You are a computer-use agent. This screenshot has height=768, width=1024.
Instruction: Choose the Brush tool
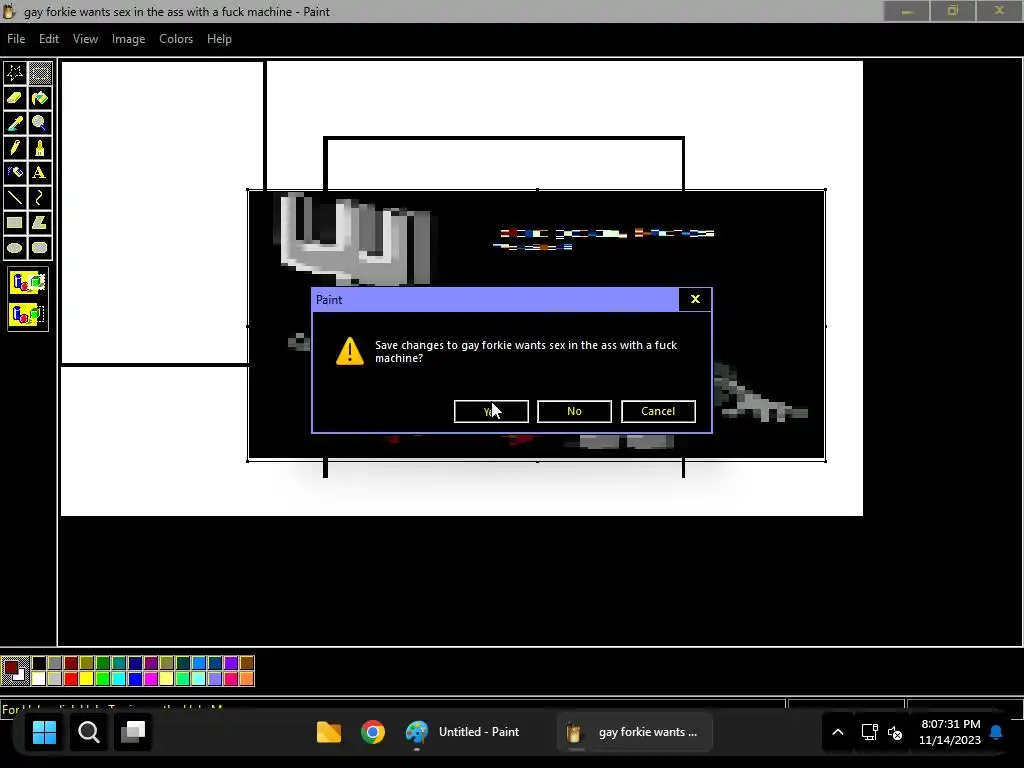coord(40,148)
